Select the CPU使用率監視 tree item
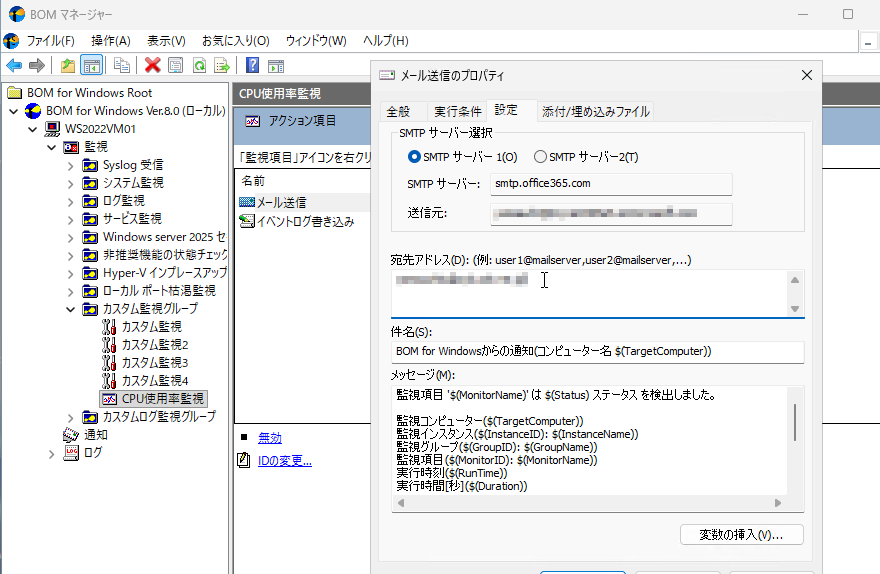This screenshot has width=880, height=574. [154, 398]
